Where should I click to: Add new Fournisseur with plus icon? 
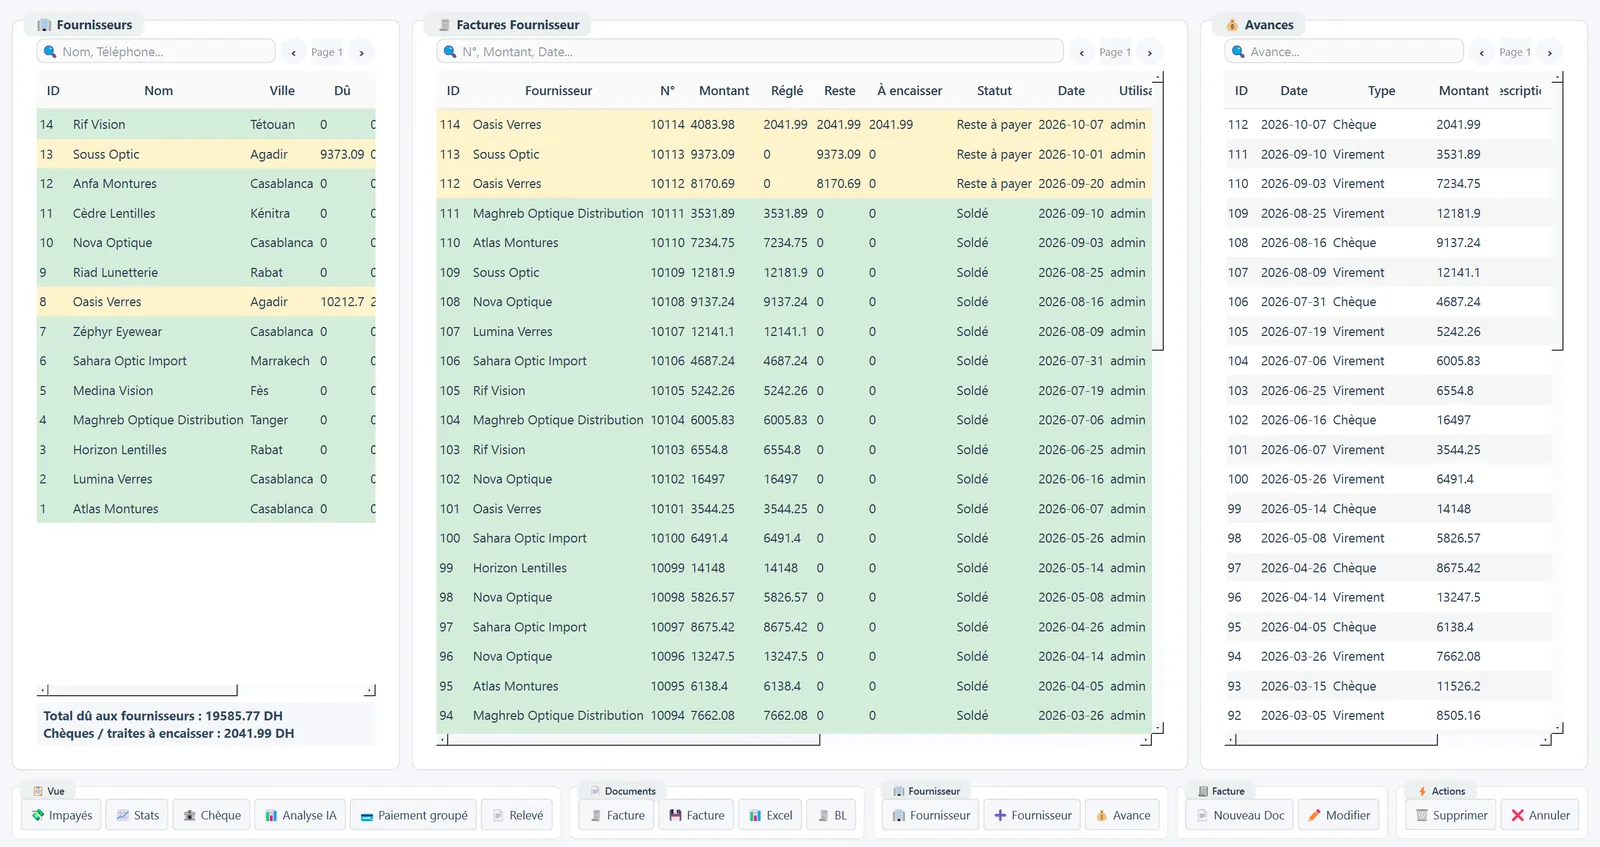click(x=1032, y=815)
